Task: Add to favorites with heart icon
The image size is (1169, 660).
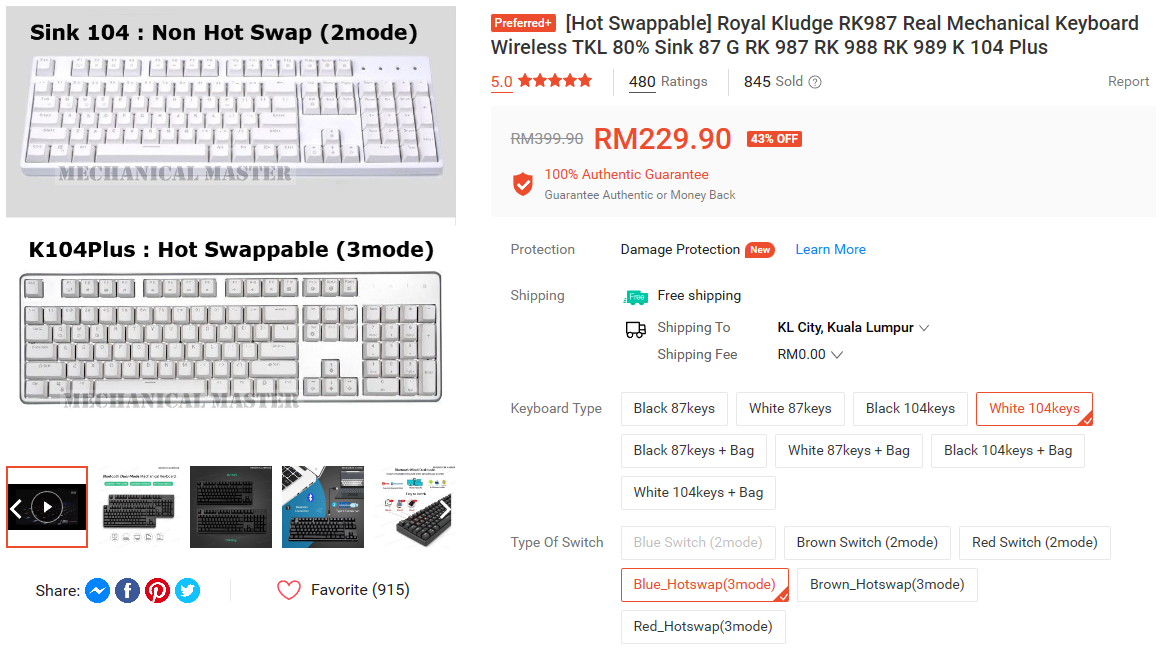Action: point(289,591)
